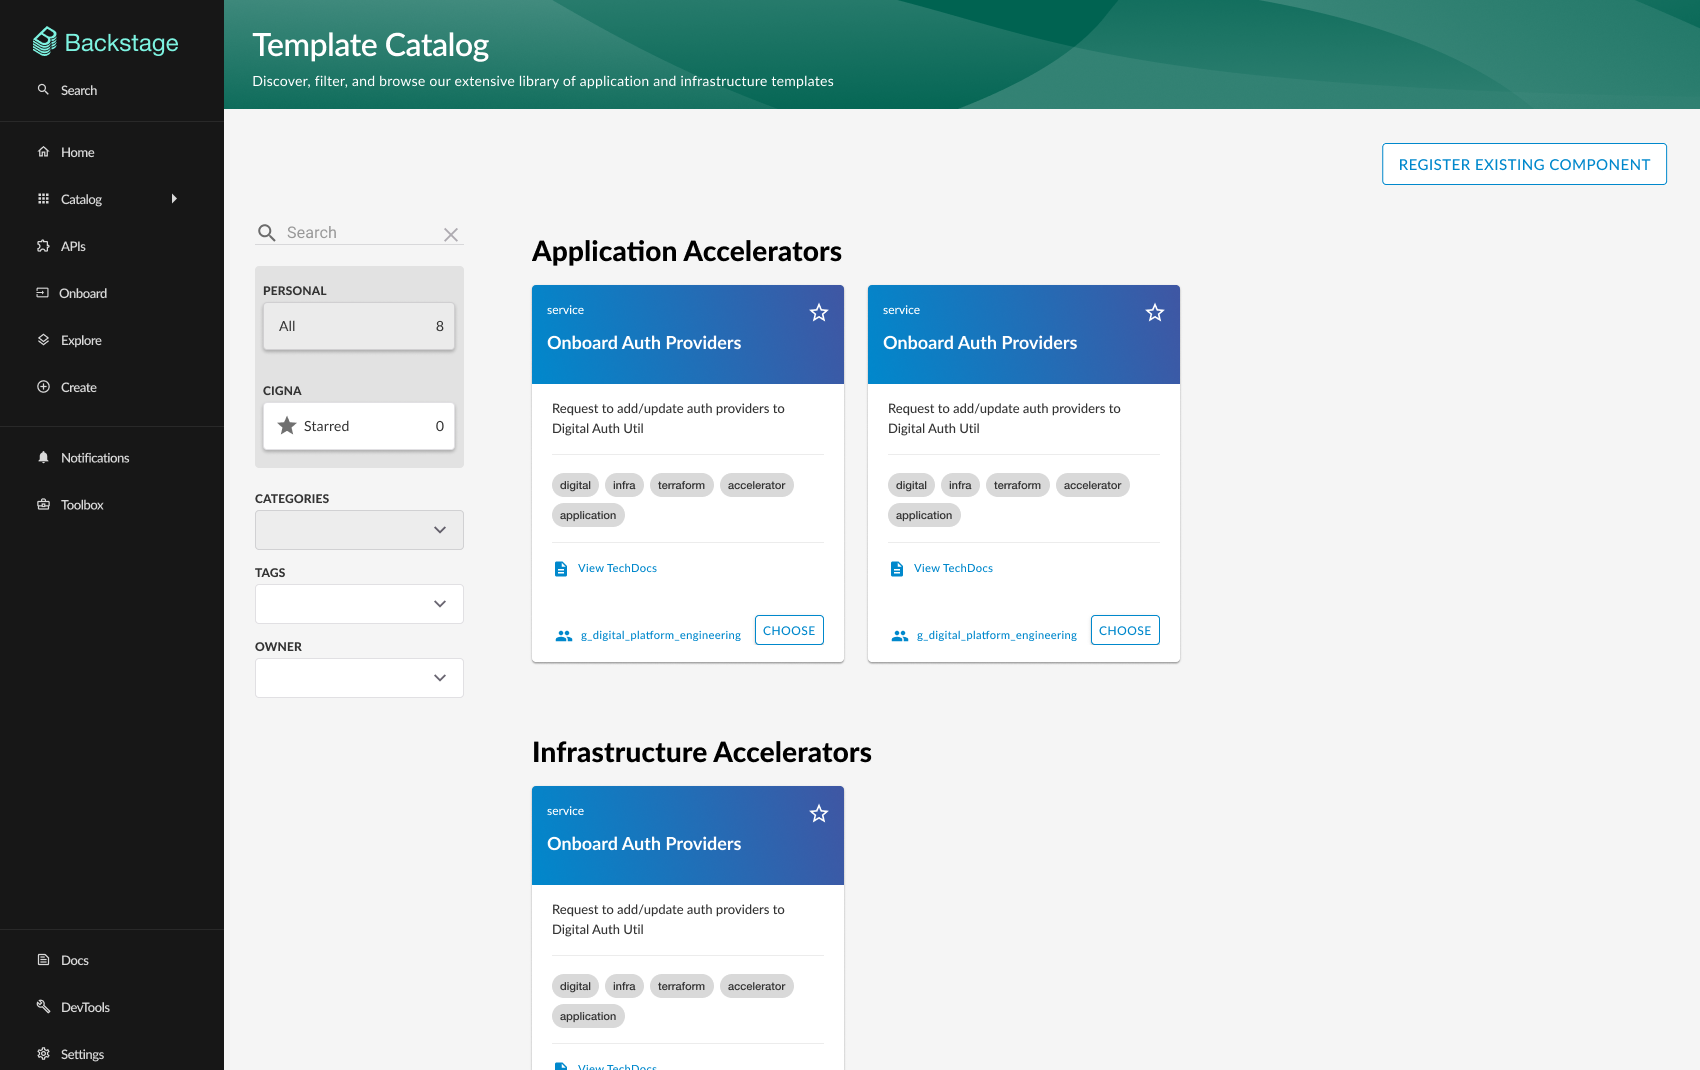Select the All personal filter
Screen dimensions: 1700x1070
359,326
